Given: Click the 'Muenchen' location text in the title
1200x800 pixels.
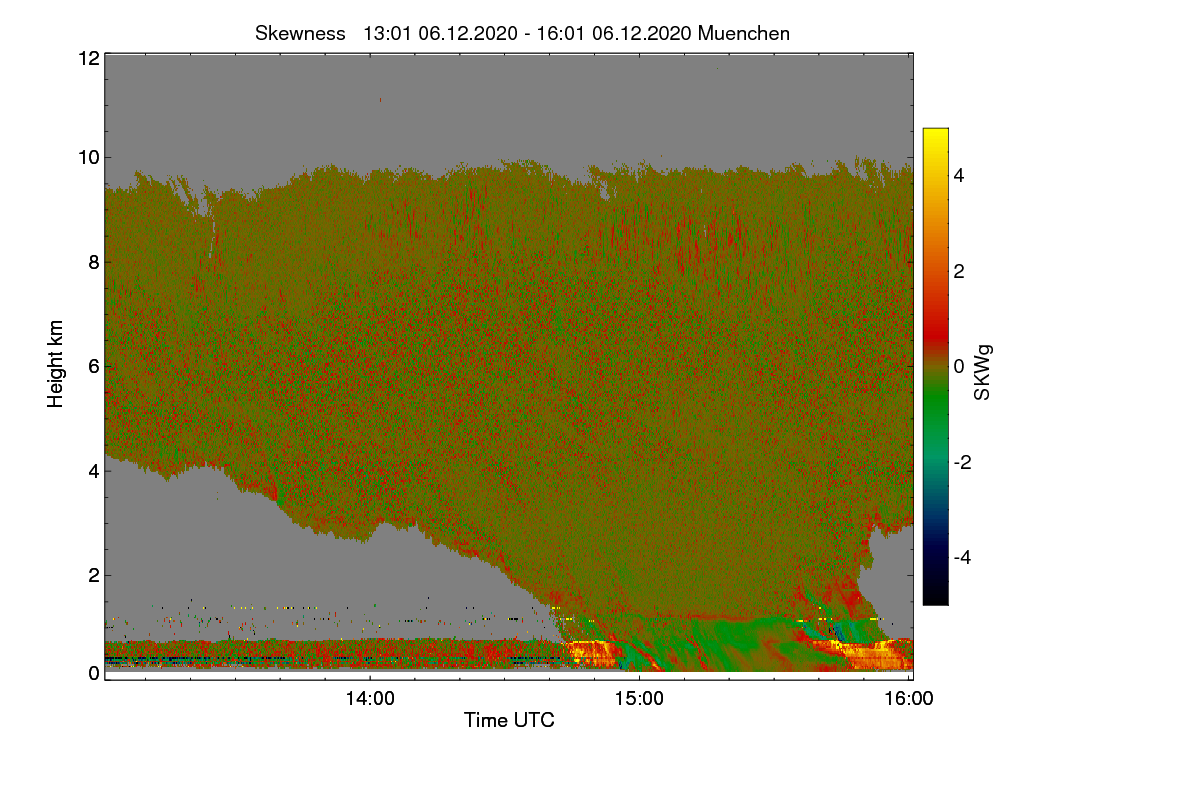Looking at the screenshot, I should (x=744, y=33).
